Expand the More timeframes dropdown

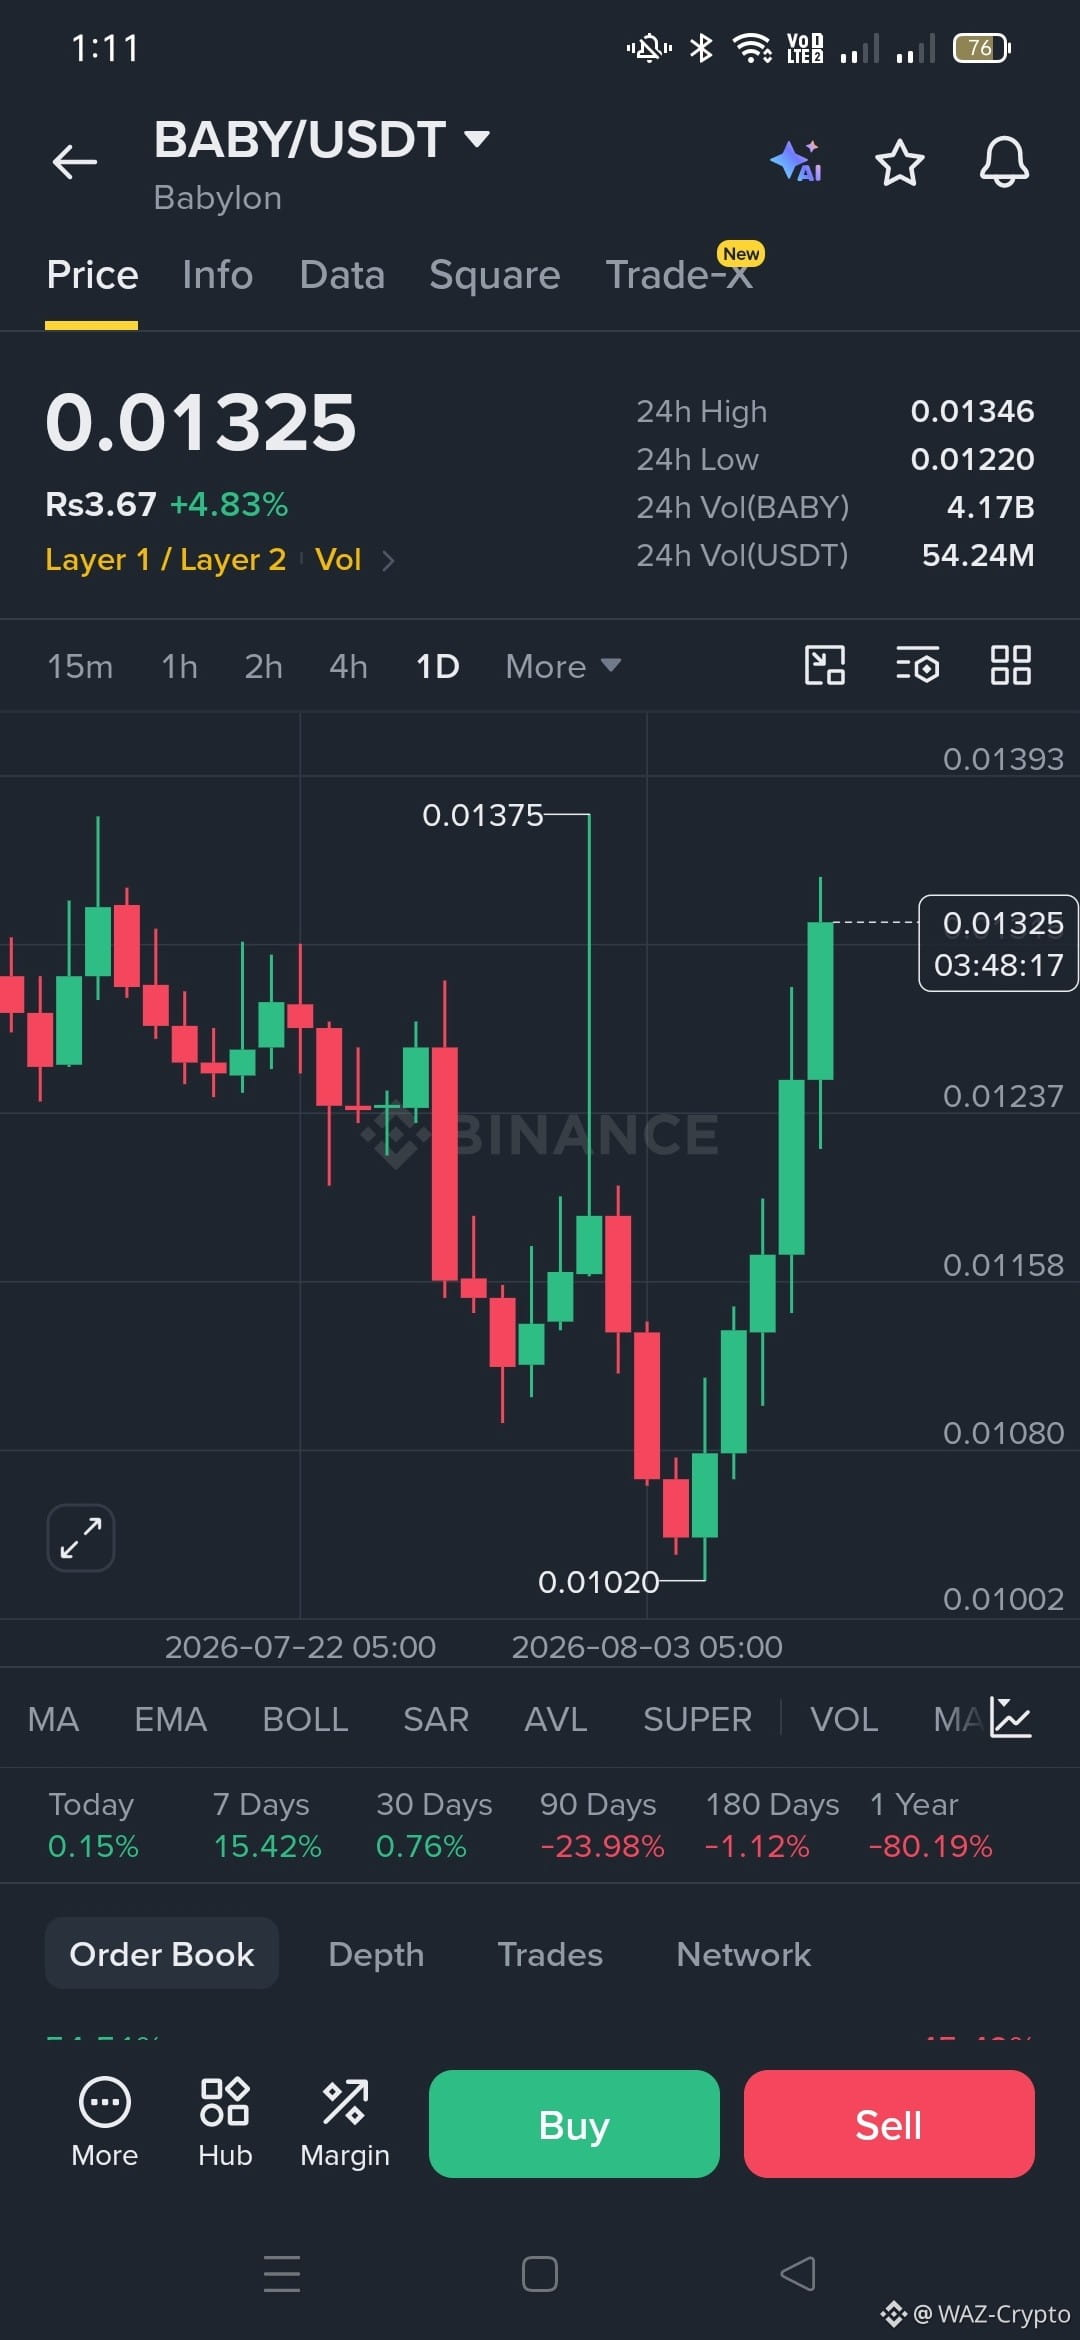564,666
